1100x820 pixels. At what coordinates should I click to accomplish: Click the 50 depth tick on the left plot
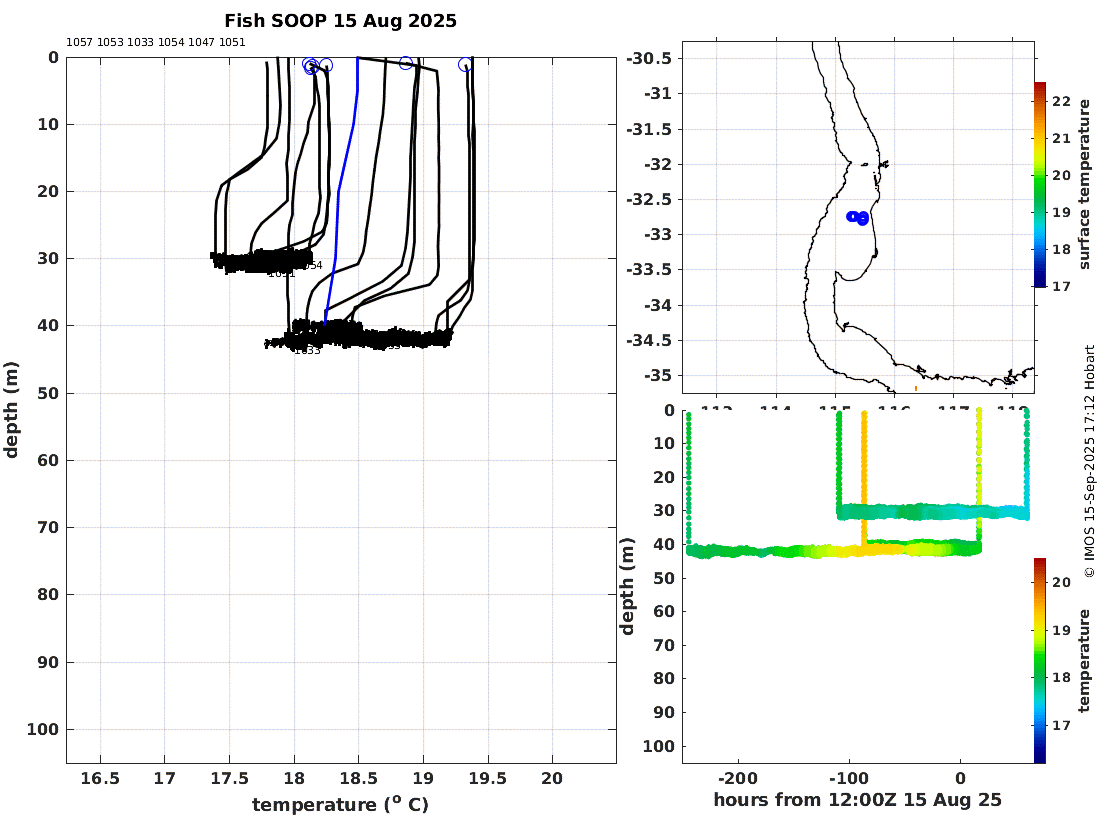pyautogui.click(x=48, y=394)
